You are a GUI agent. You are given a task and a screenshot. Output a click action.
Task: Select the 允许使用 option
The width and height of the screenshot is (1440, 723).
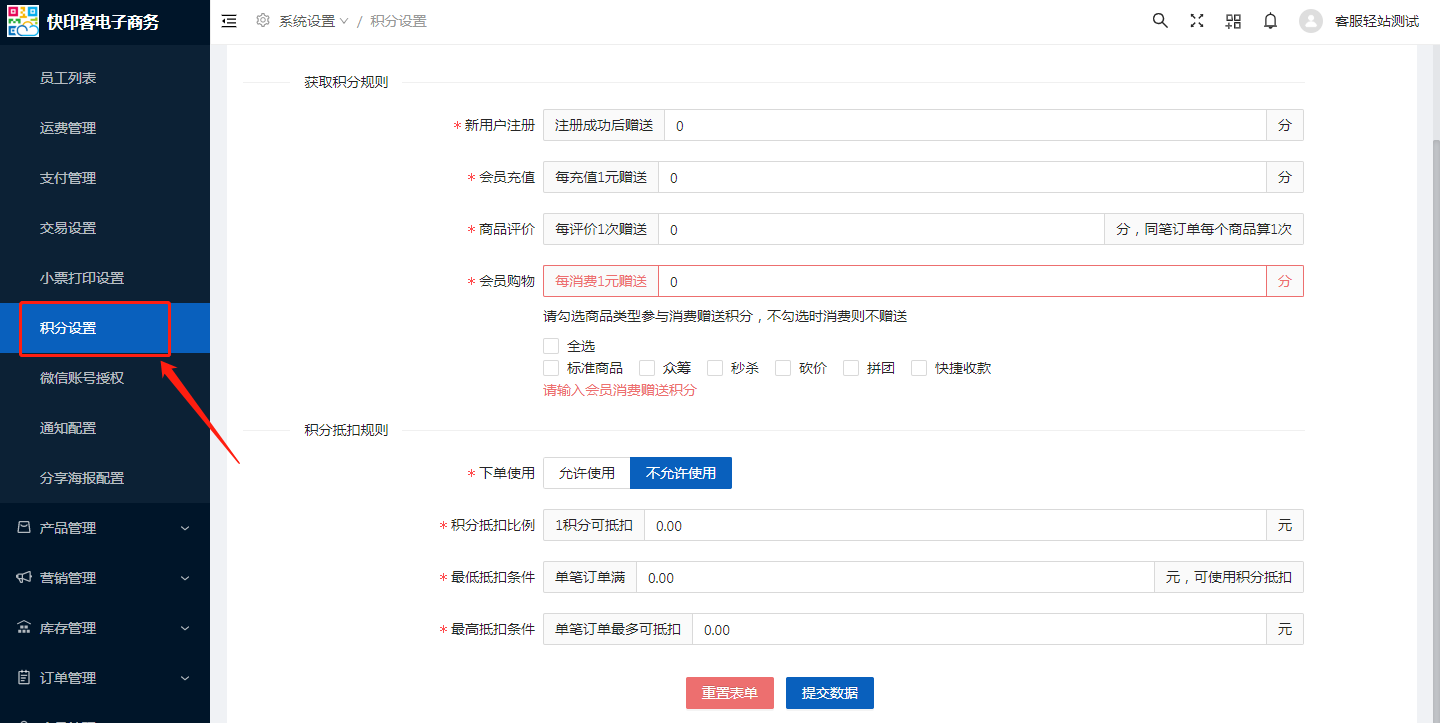click(x=587, y=473)
